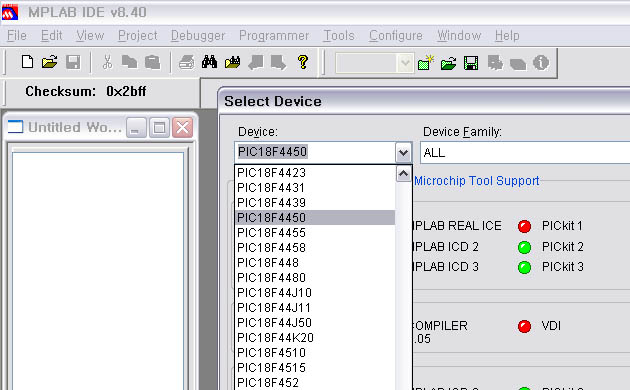This screenshot has height=390, width=630.
Task: Click the Go Backward toolbar icon
Action: [256, 62]
